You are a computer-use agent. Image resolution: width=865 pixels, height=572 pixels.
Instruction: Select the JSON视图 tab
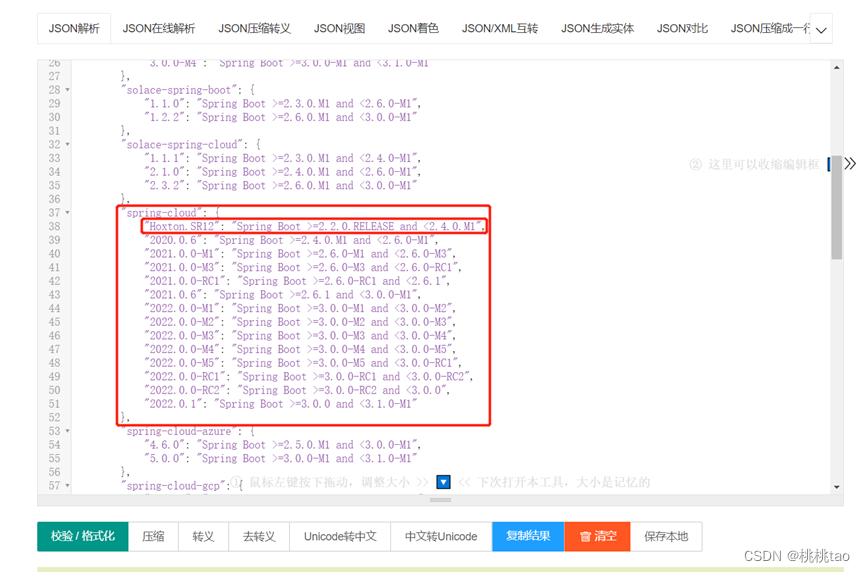339,29
